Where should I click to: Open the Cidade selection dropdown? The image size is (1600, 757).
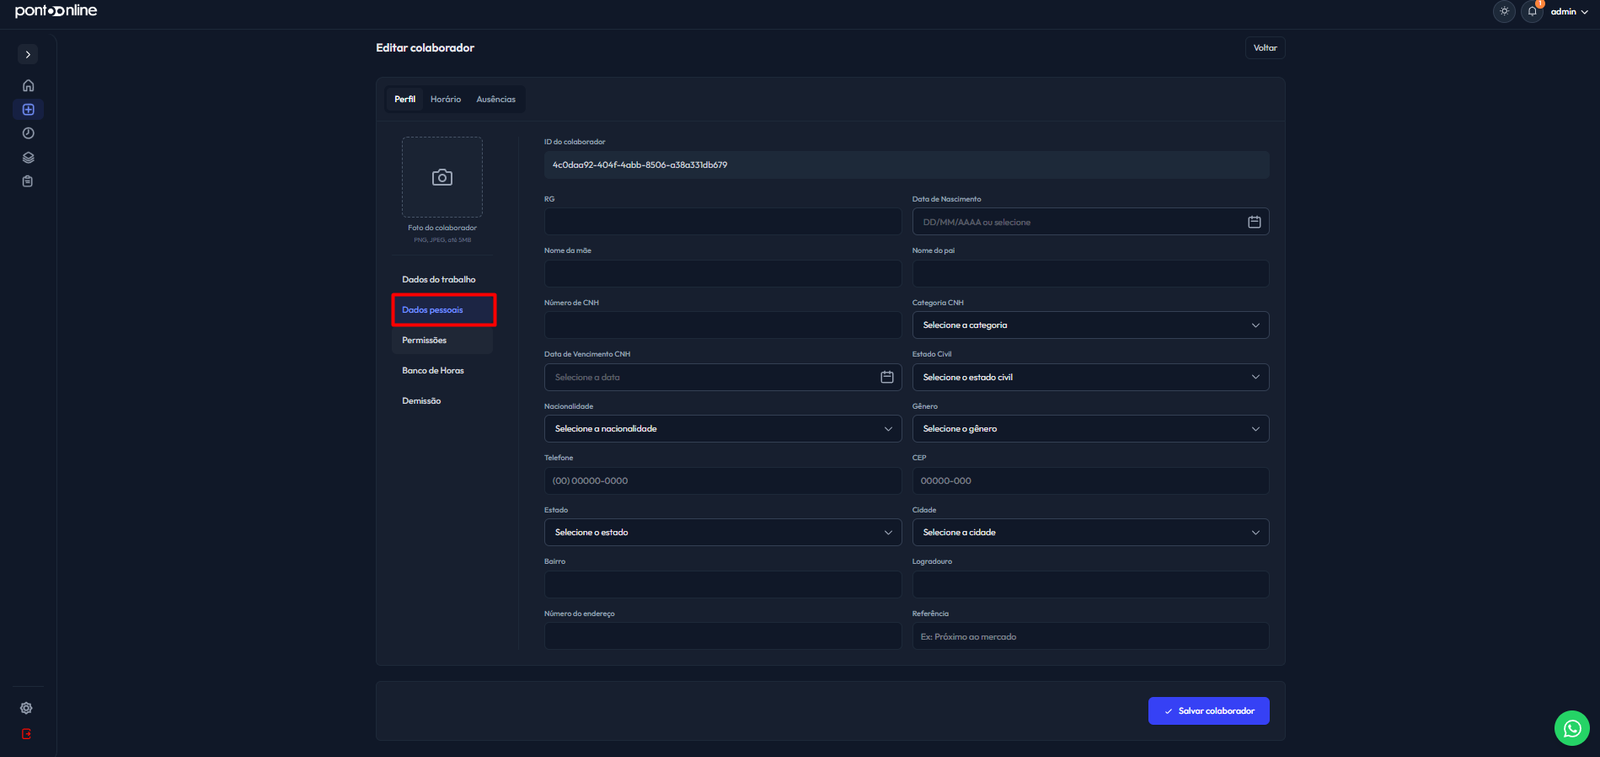click(1090, 532)
